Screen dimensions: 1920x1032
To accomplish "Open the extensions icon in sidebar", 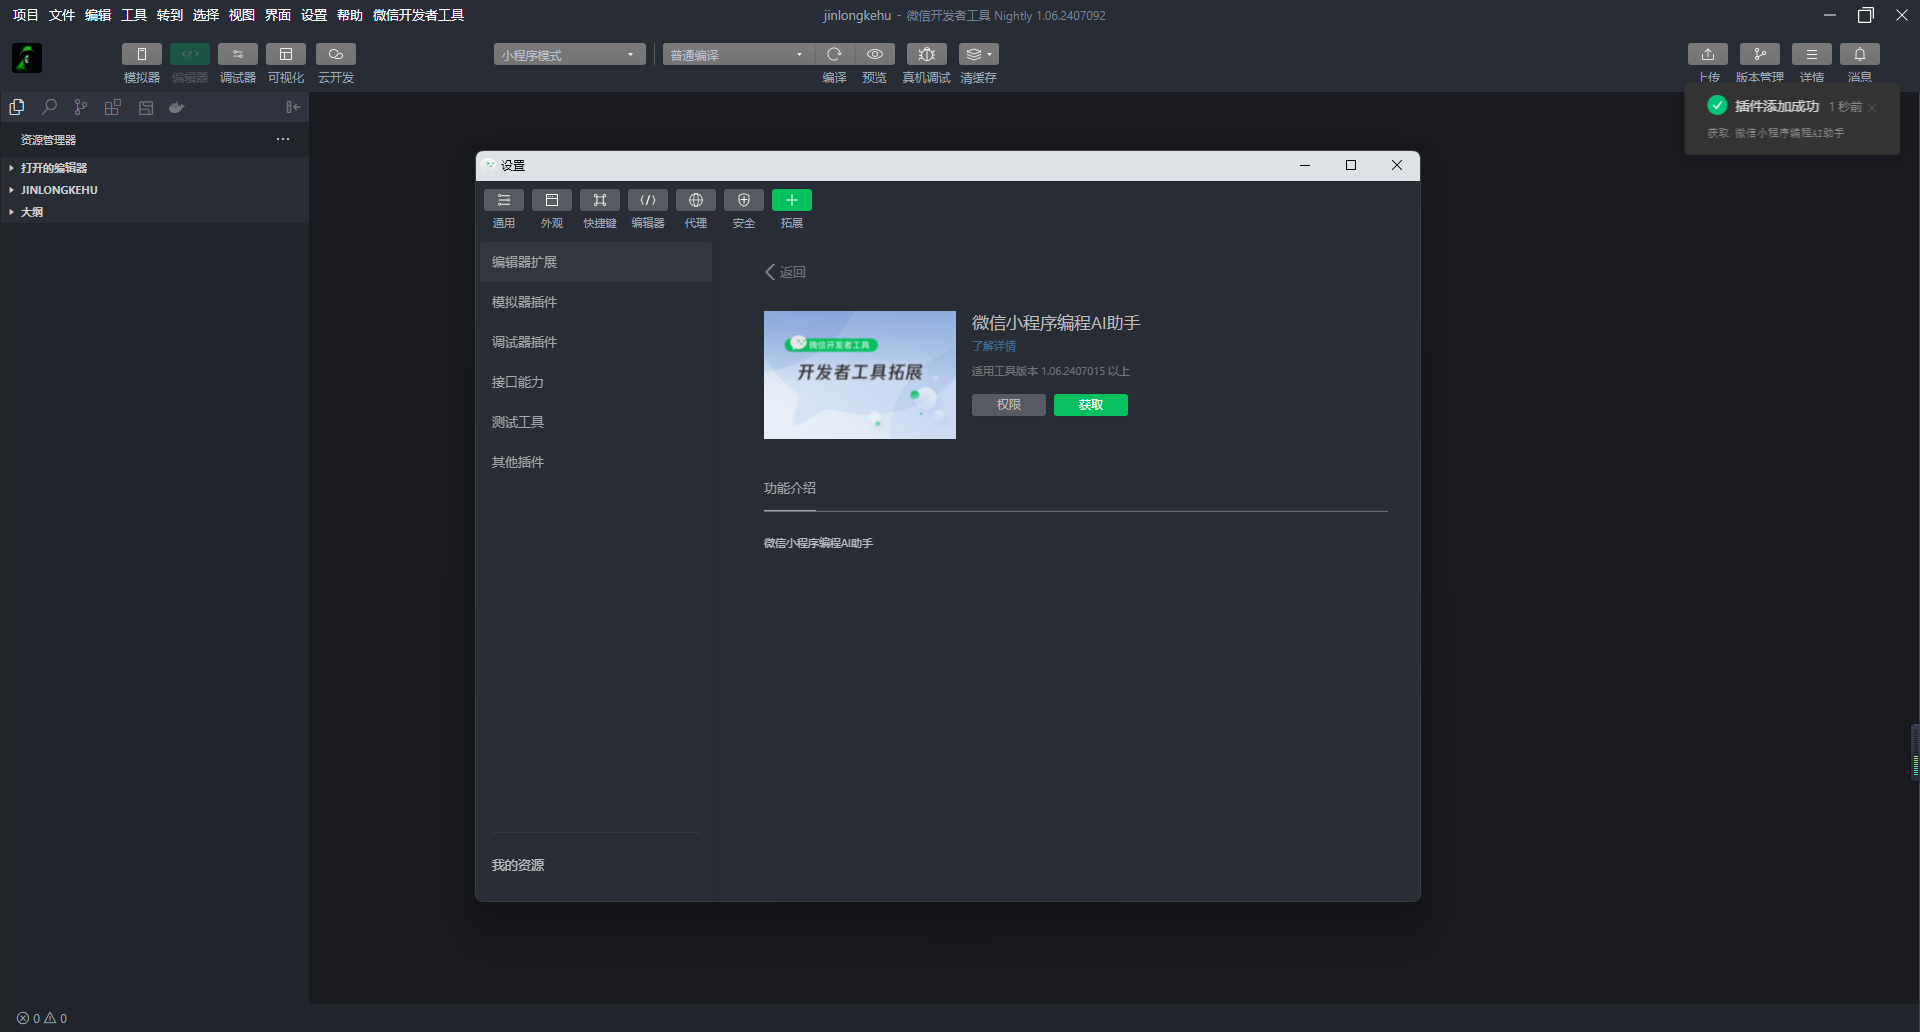I will 113,107.
